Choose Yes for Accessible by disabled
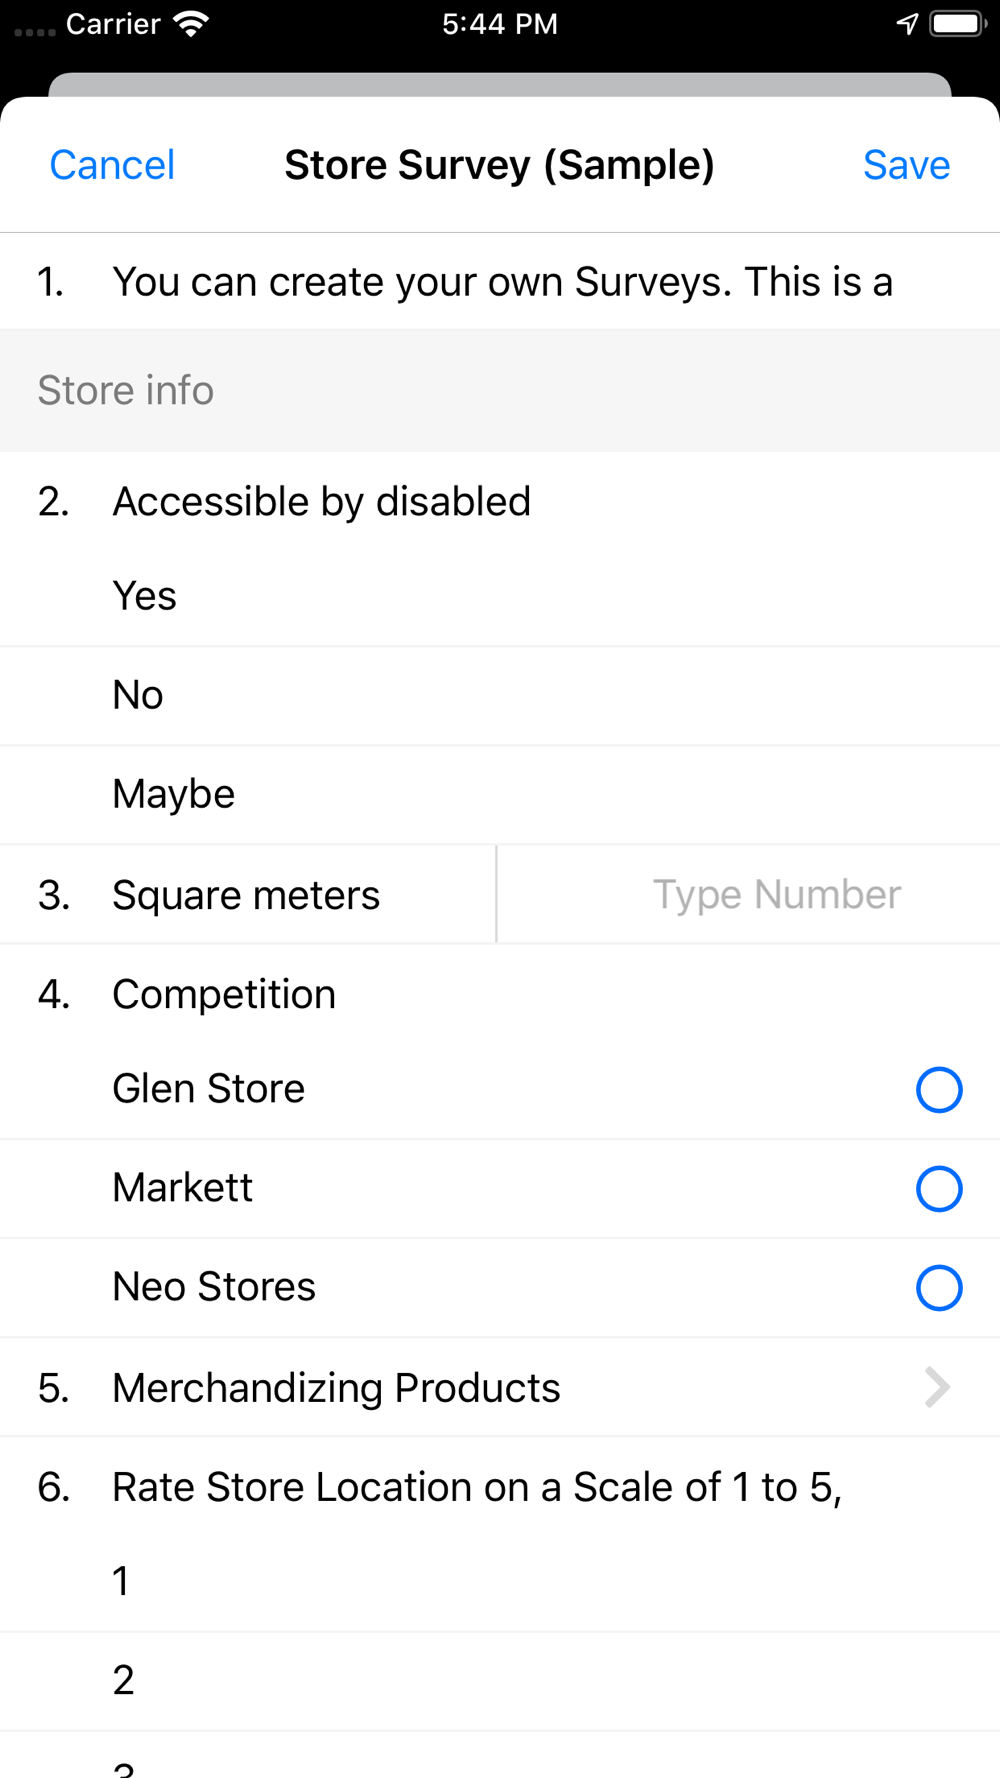The width and height of the screenshot is (1000, 1778). coord(500,596)
